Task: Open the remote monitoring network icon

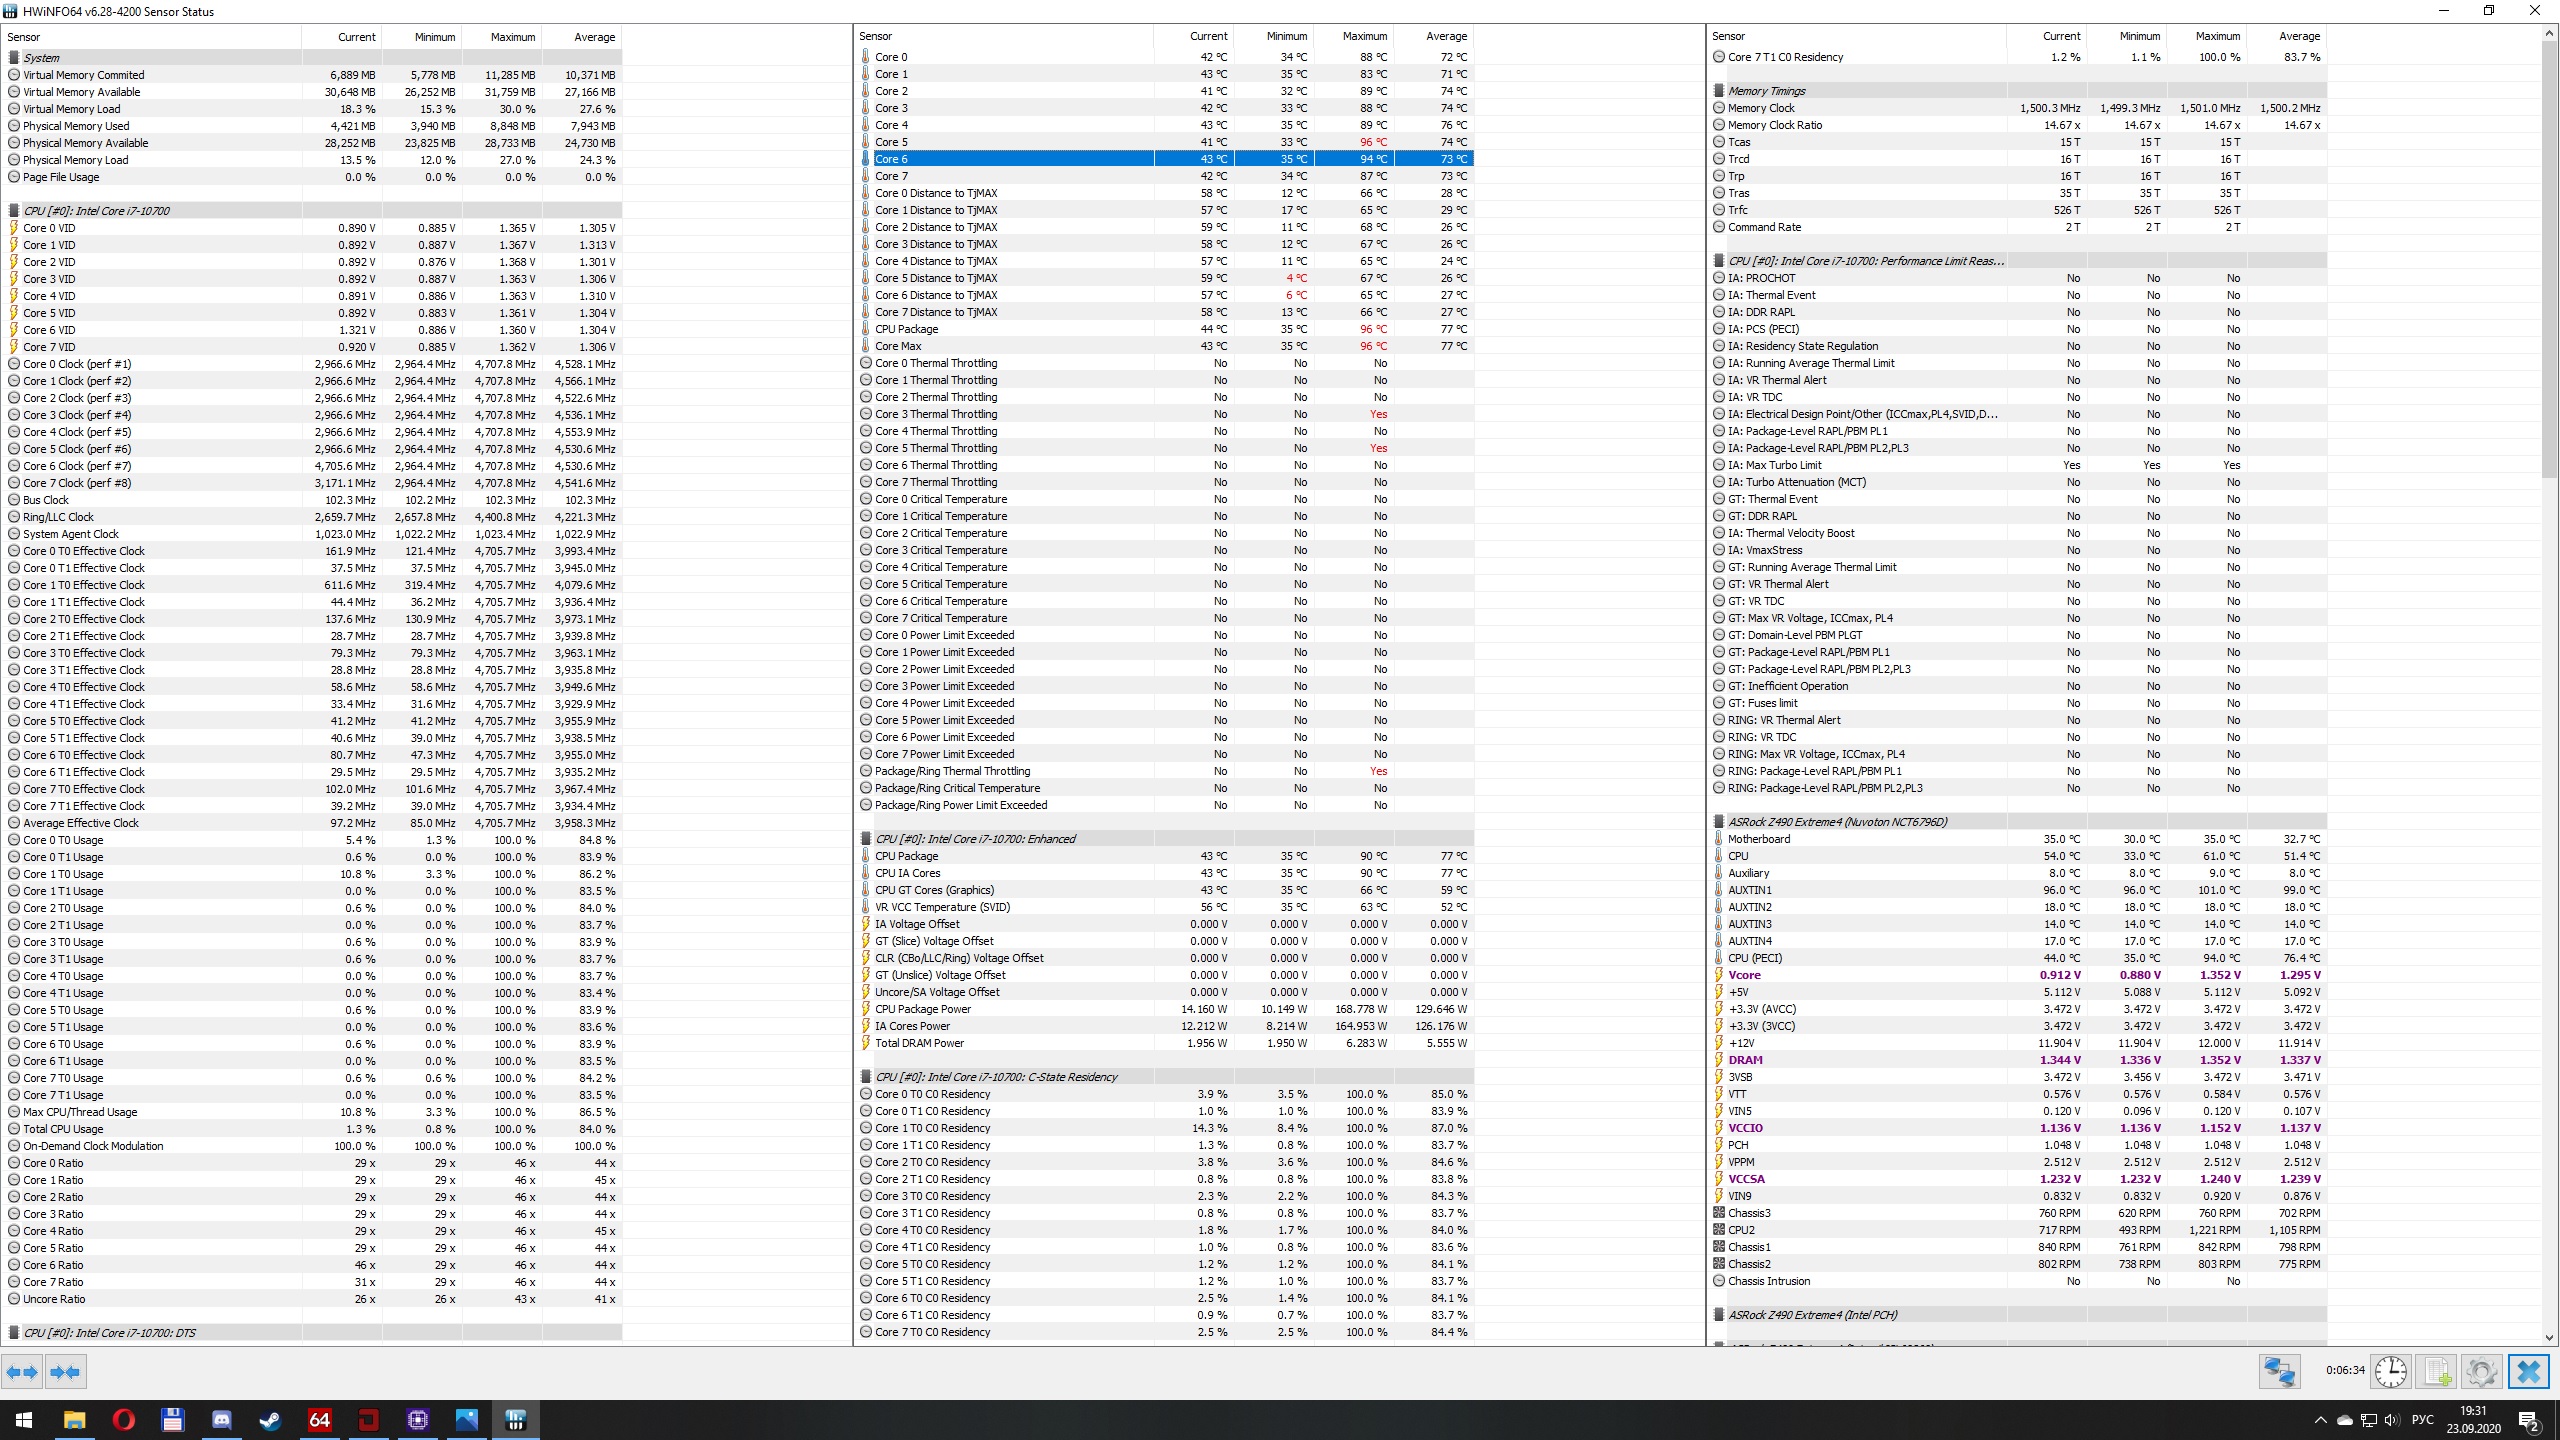Action: pos(2279,1372)
